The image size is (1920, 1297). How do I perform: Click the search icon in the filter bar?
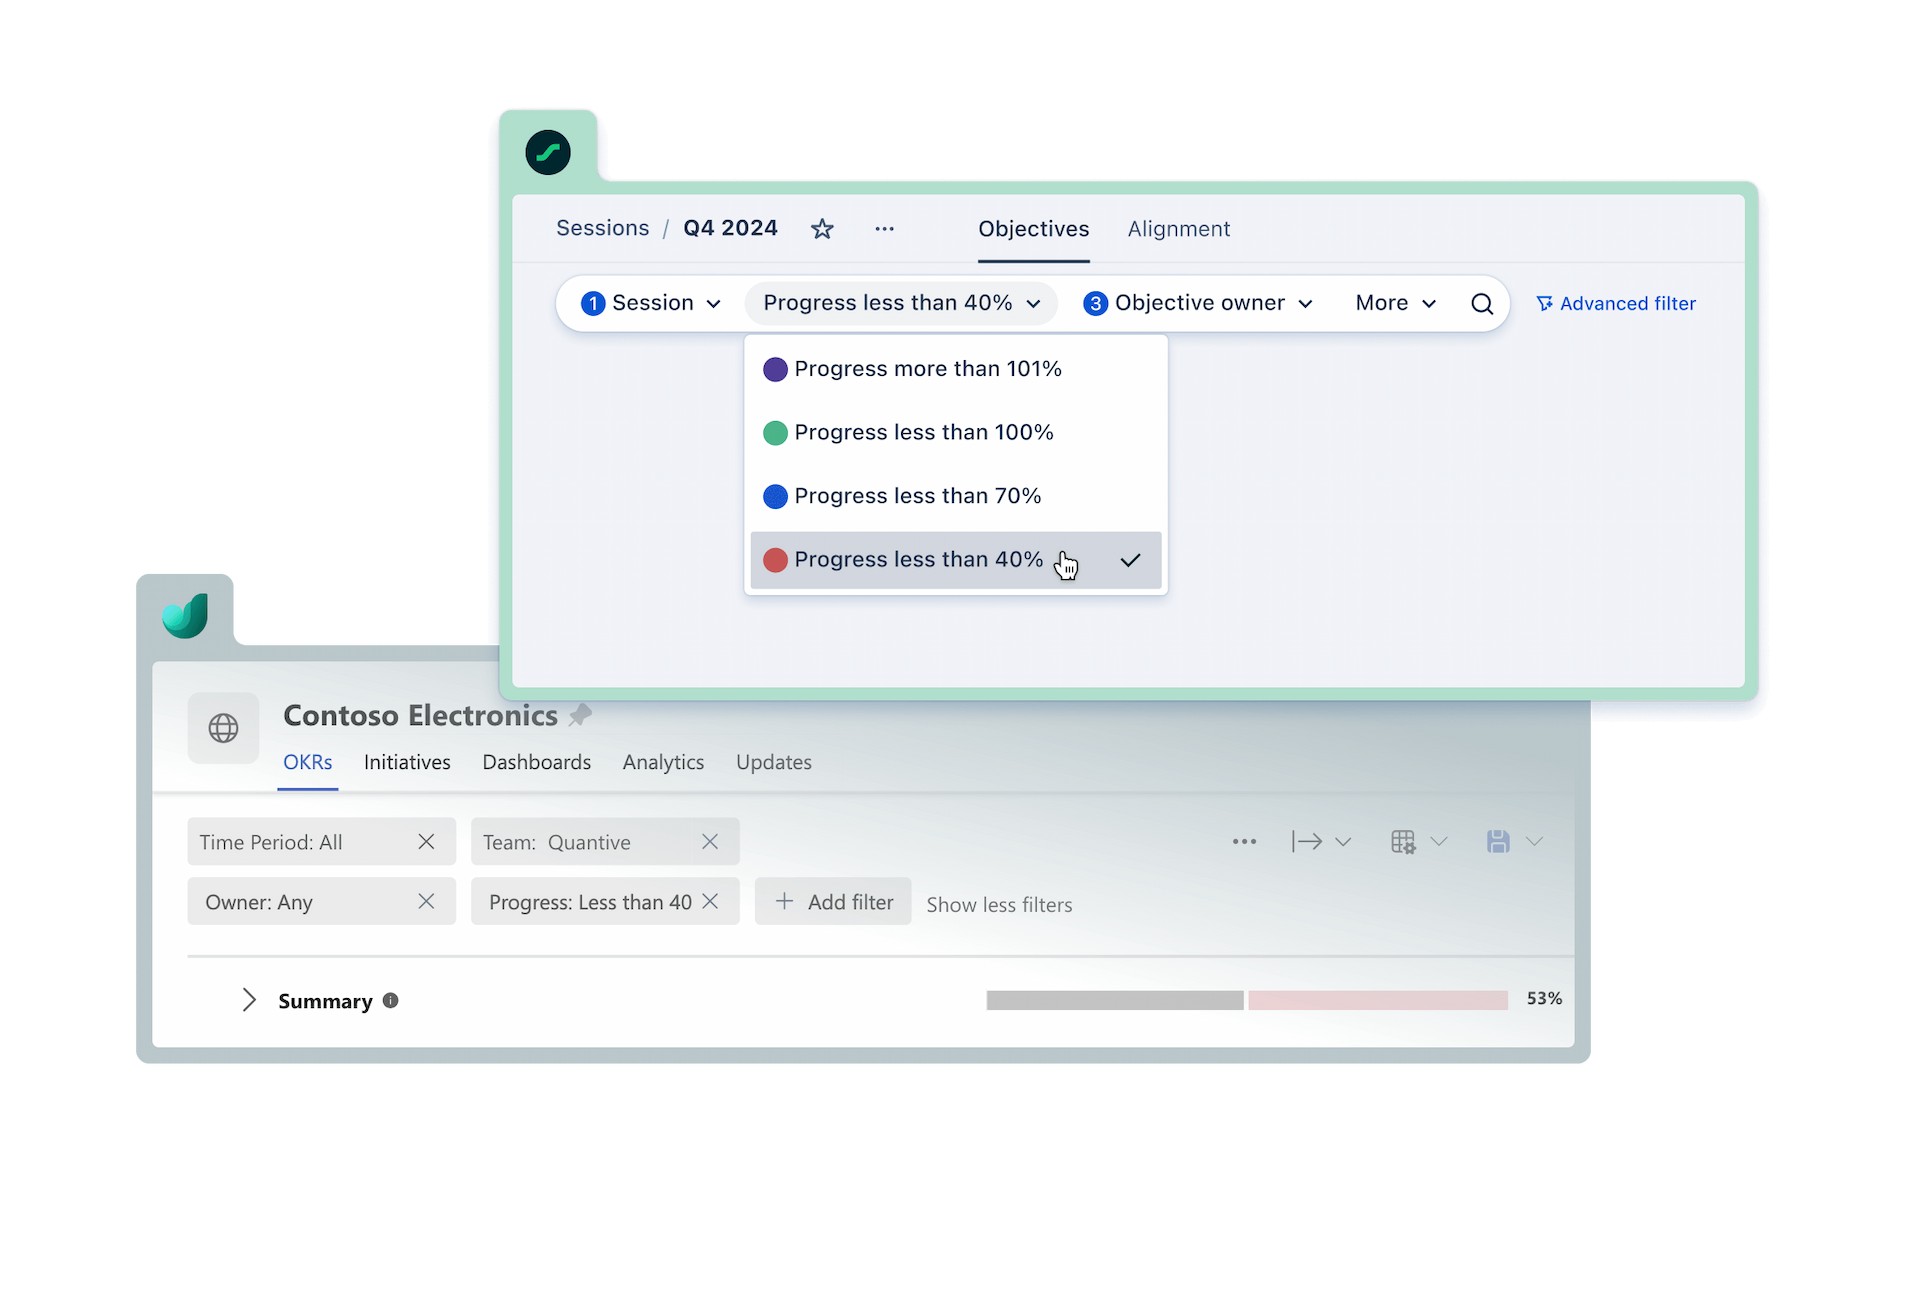[x=1481, y=303]
